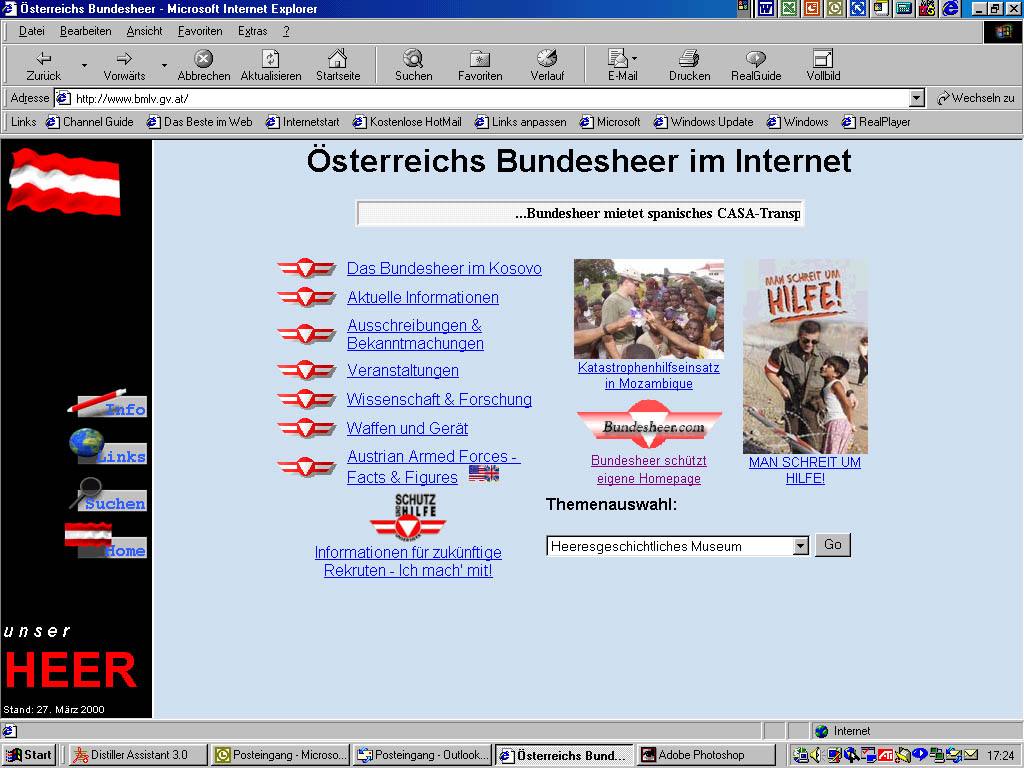Switch to Adobe Photoshop in taskbar
Image resolution: width=1024 pixels, height=768 pixels.
[x=706, y=755]
